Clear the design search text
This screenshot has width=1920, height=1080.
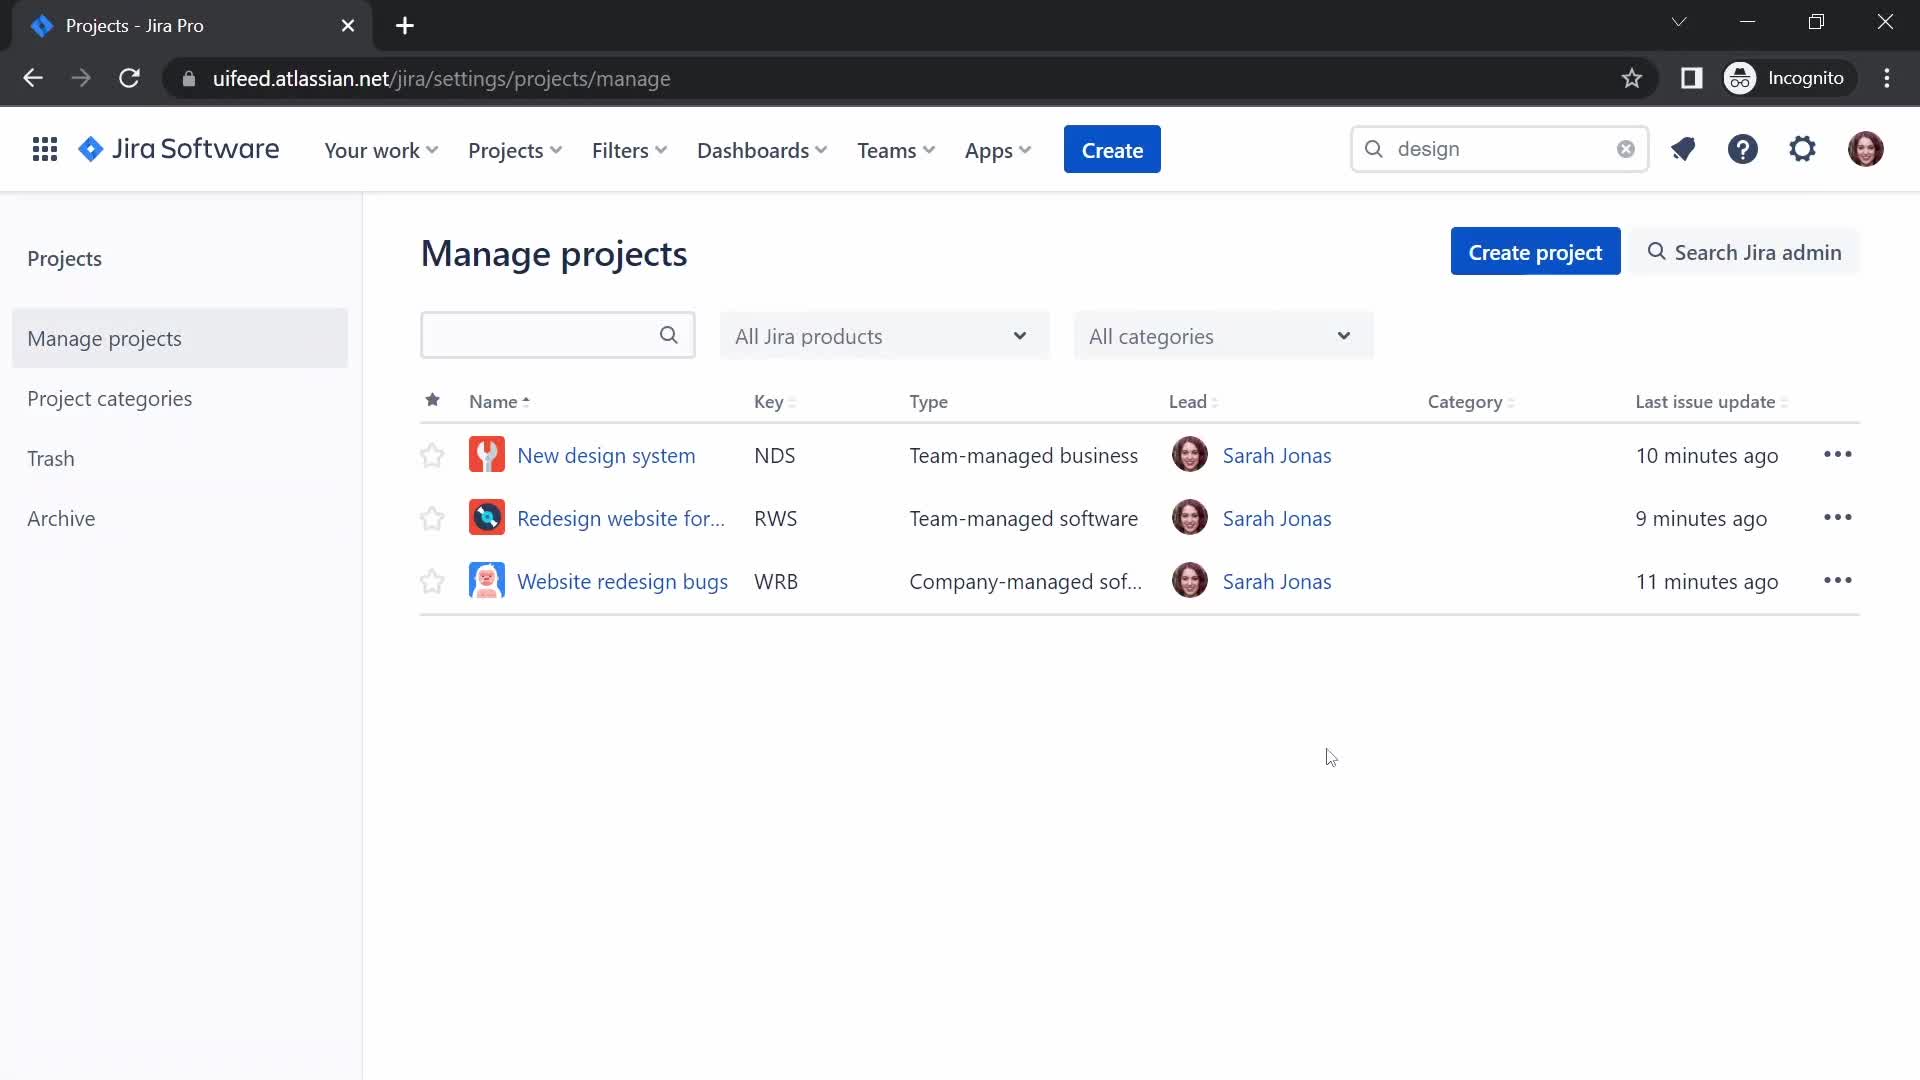1625,149
